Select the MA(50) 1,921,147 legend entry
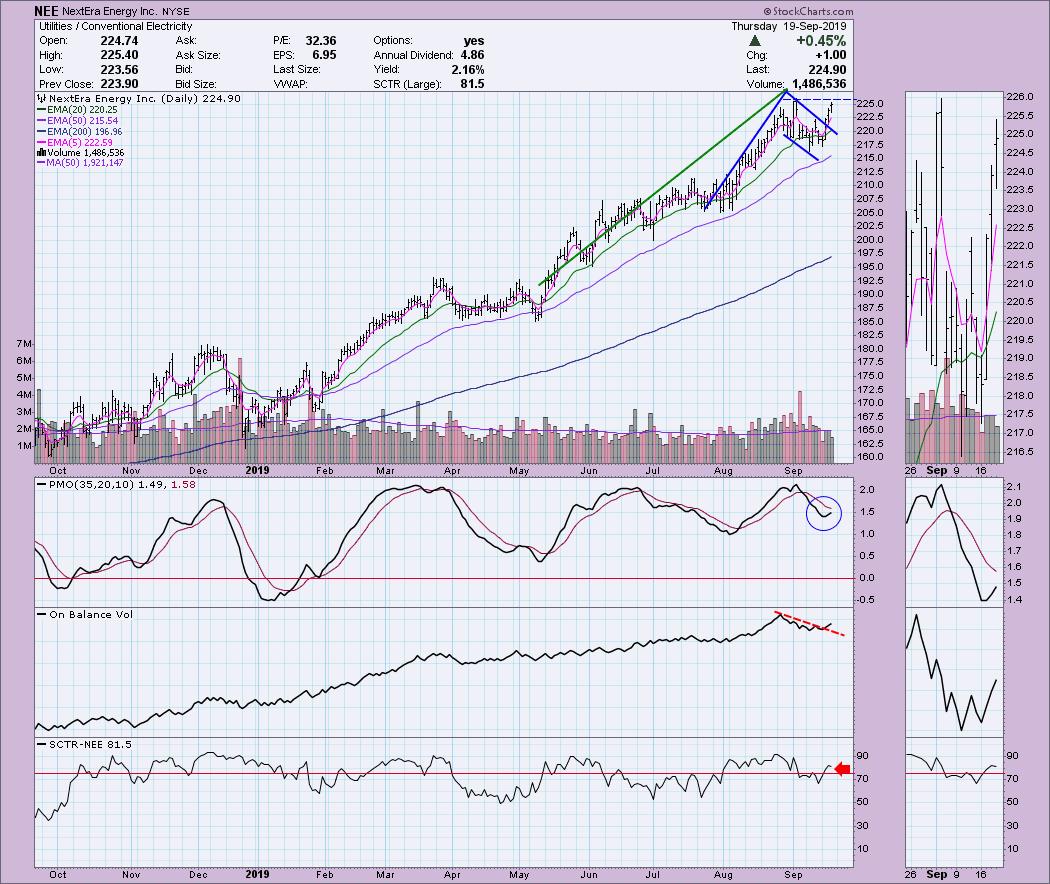 [84, 163]
